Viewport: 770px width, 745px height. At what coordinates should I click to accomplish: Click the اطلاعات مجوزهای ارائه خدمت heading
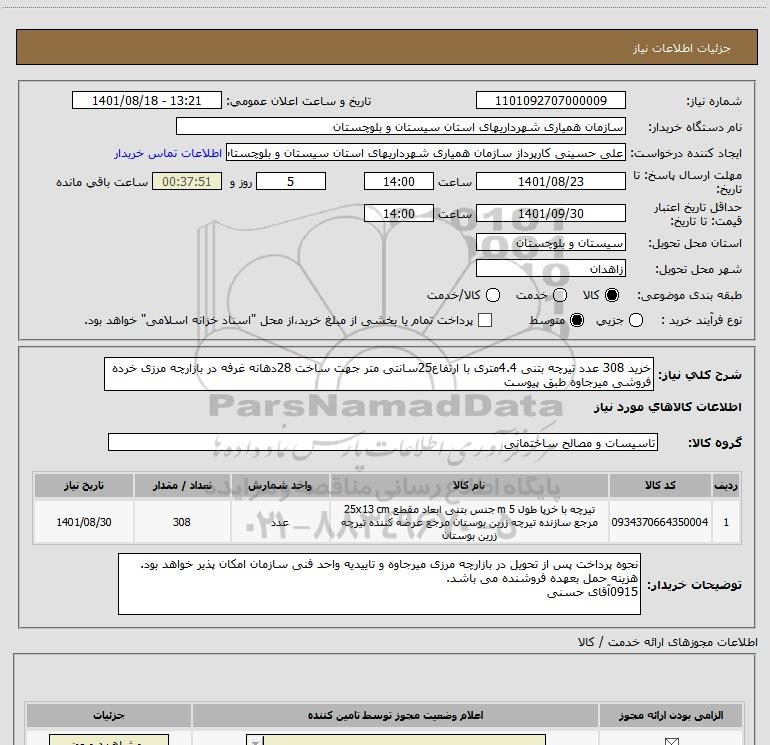pyautogui.click(x=668, y=641)
